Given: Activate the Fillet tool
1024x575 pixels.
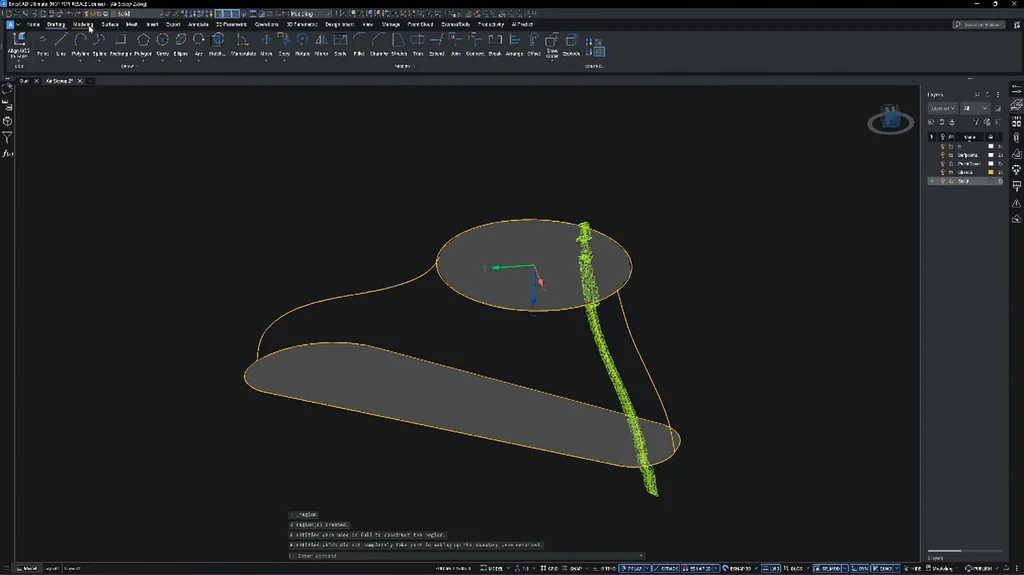Looking at the screenshot, I should coord(359,44).
